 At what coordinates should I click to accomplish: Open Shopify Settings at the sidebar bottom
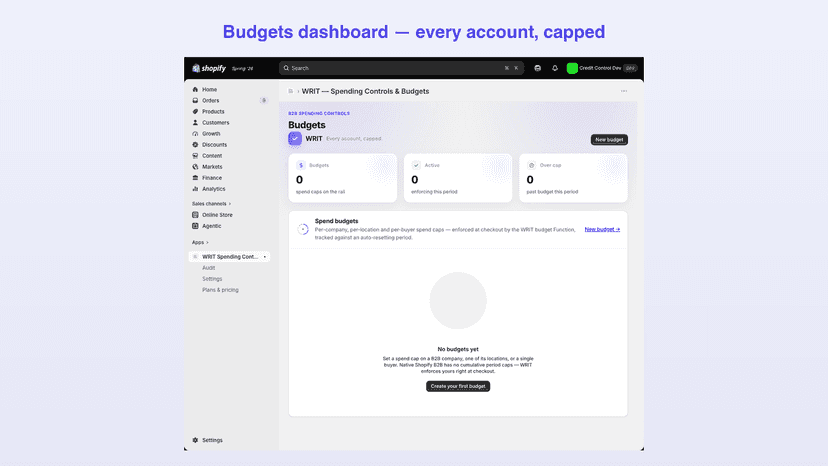click(212, 440)
